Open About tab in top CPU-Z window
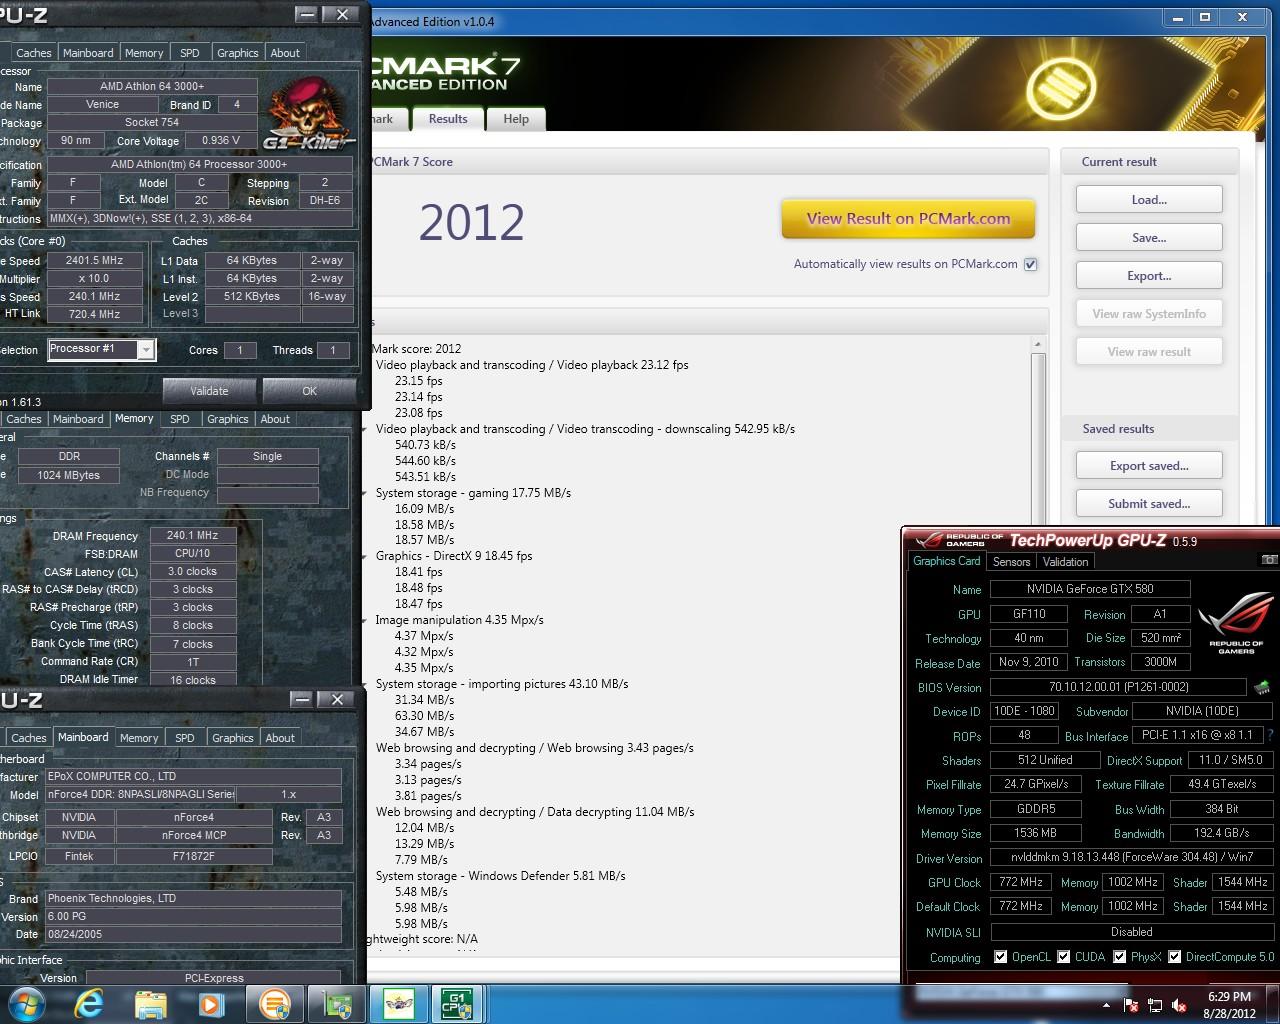The image size is (1280, 1024). point(285,53)
